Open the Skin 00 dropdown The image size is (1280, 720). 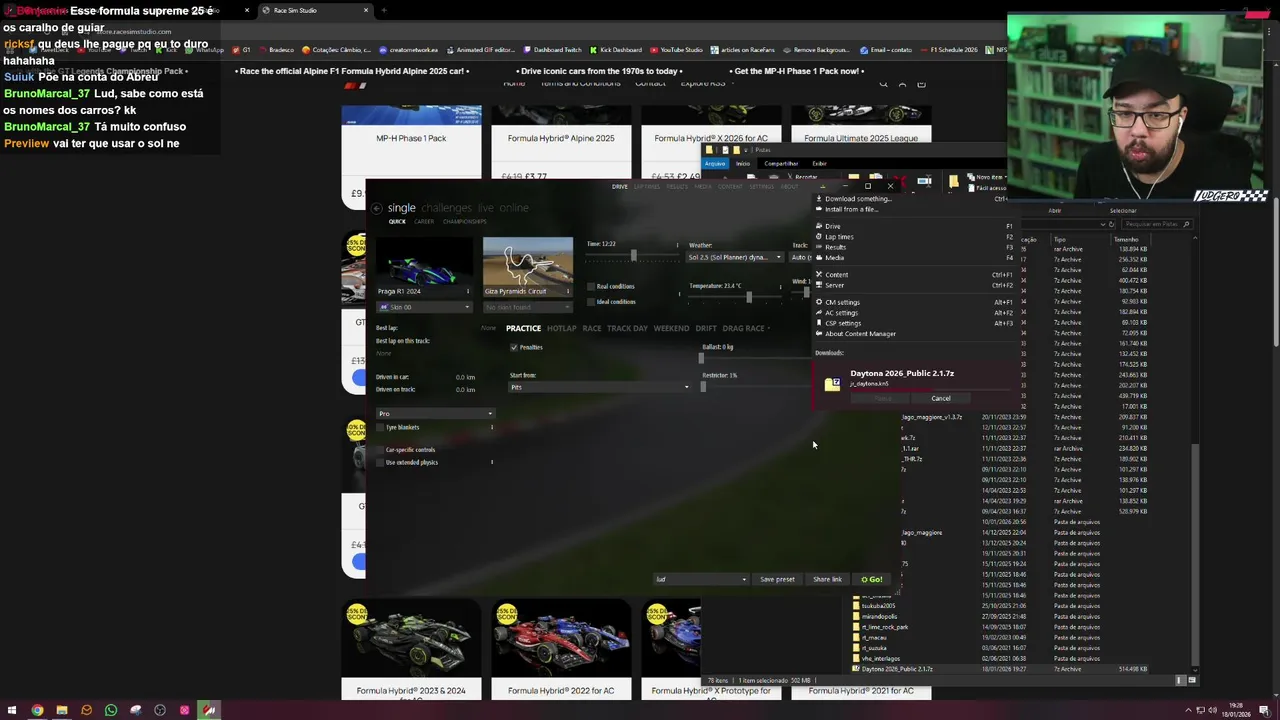click(424, 307)
